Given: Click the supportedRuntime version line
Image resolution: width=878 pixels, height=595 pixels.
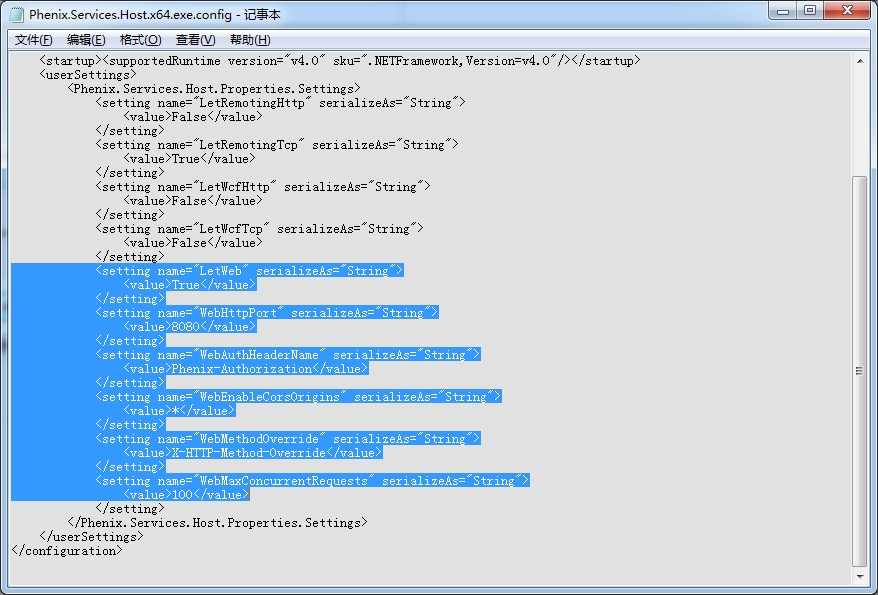Looking at the screenshot, I should pos(340,60).
